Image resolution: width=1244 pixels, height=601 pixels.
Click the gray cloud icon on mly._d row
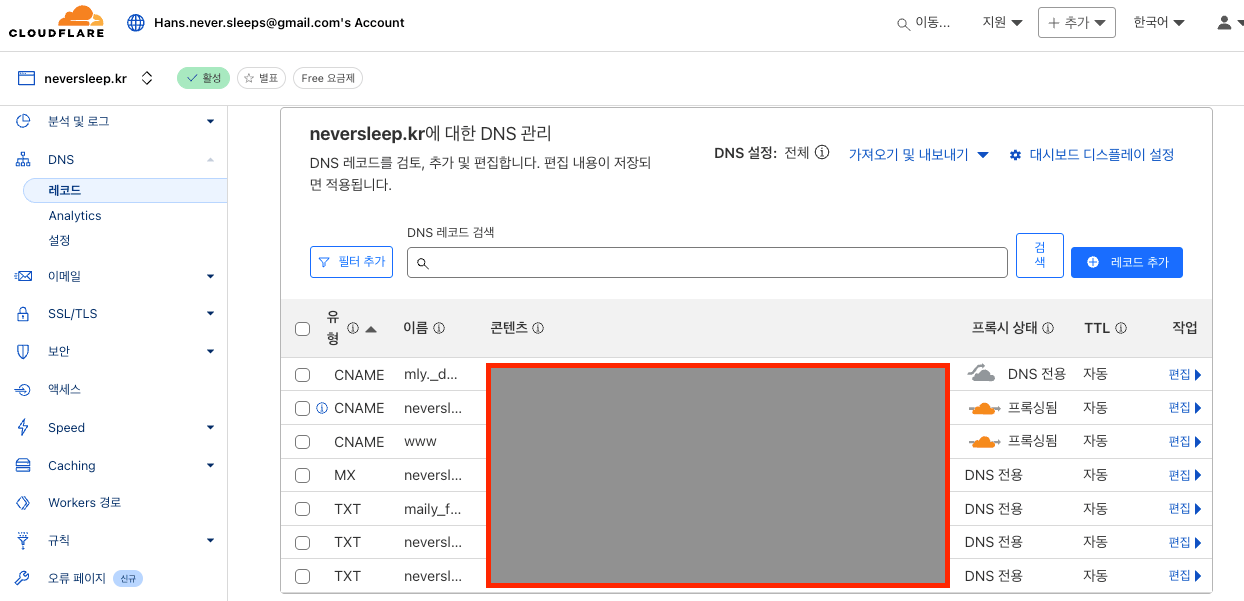coord(982,374)
